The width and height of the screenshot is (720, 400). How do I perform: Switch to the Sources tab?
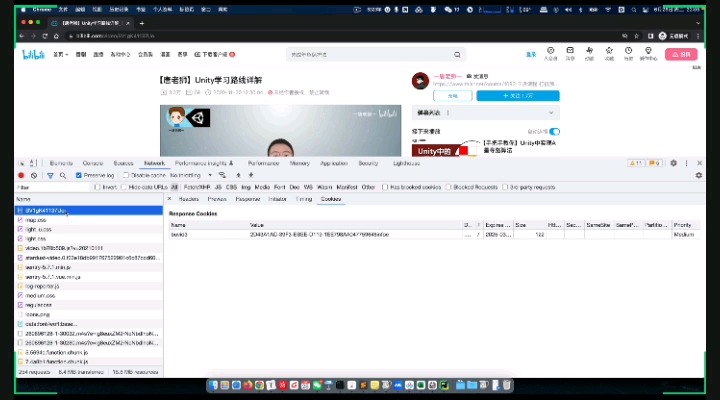(123, 163)
